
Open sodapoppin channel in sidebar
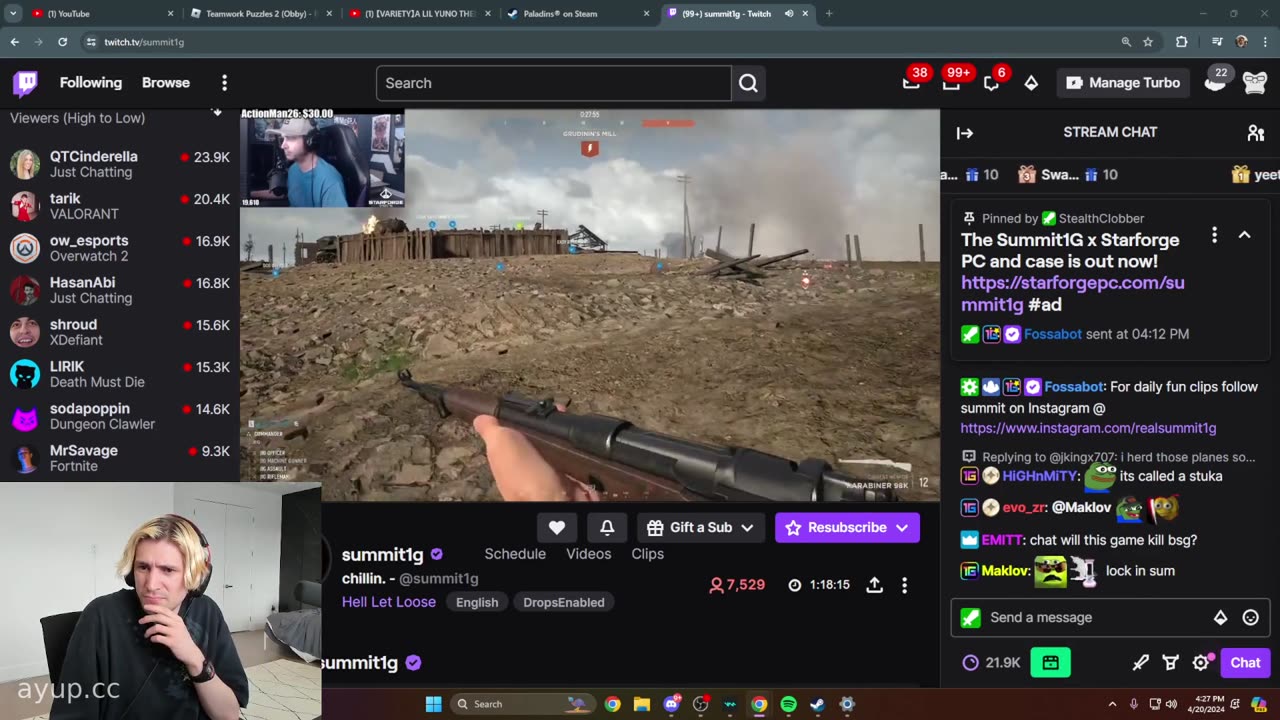click(x=120, y=416)
